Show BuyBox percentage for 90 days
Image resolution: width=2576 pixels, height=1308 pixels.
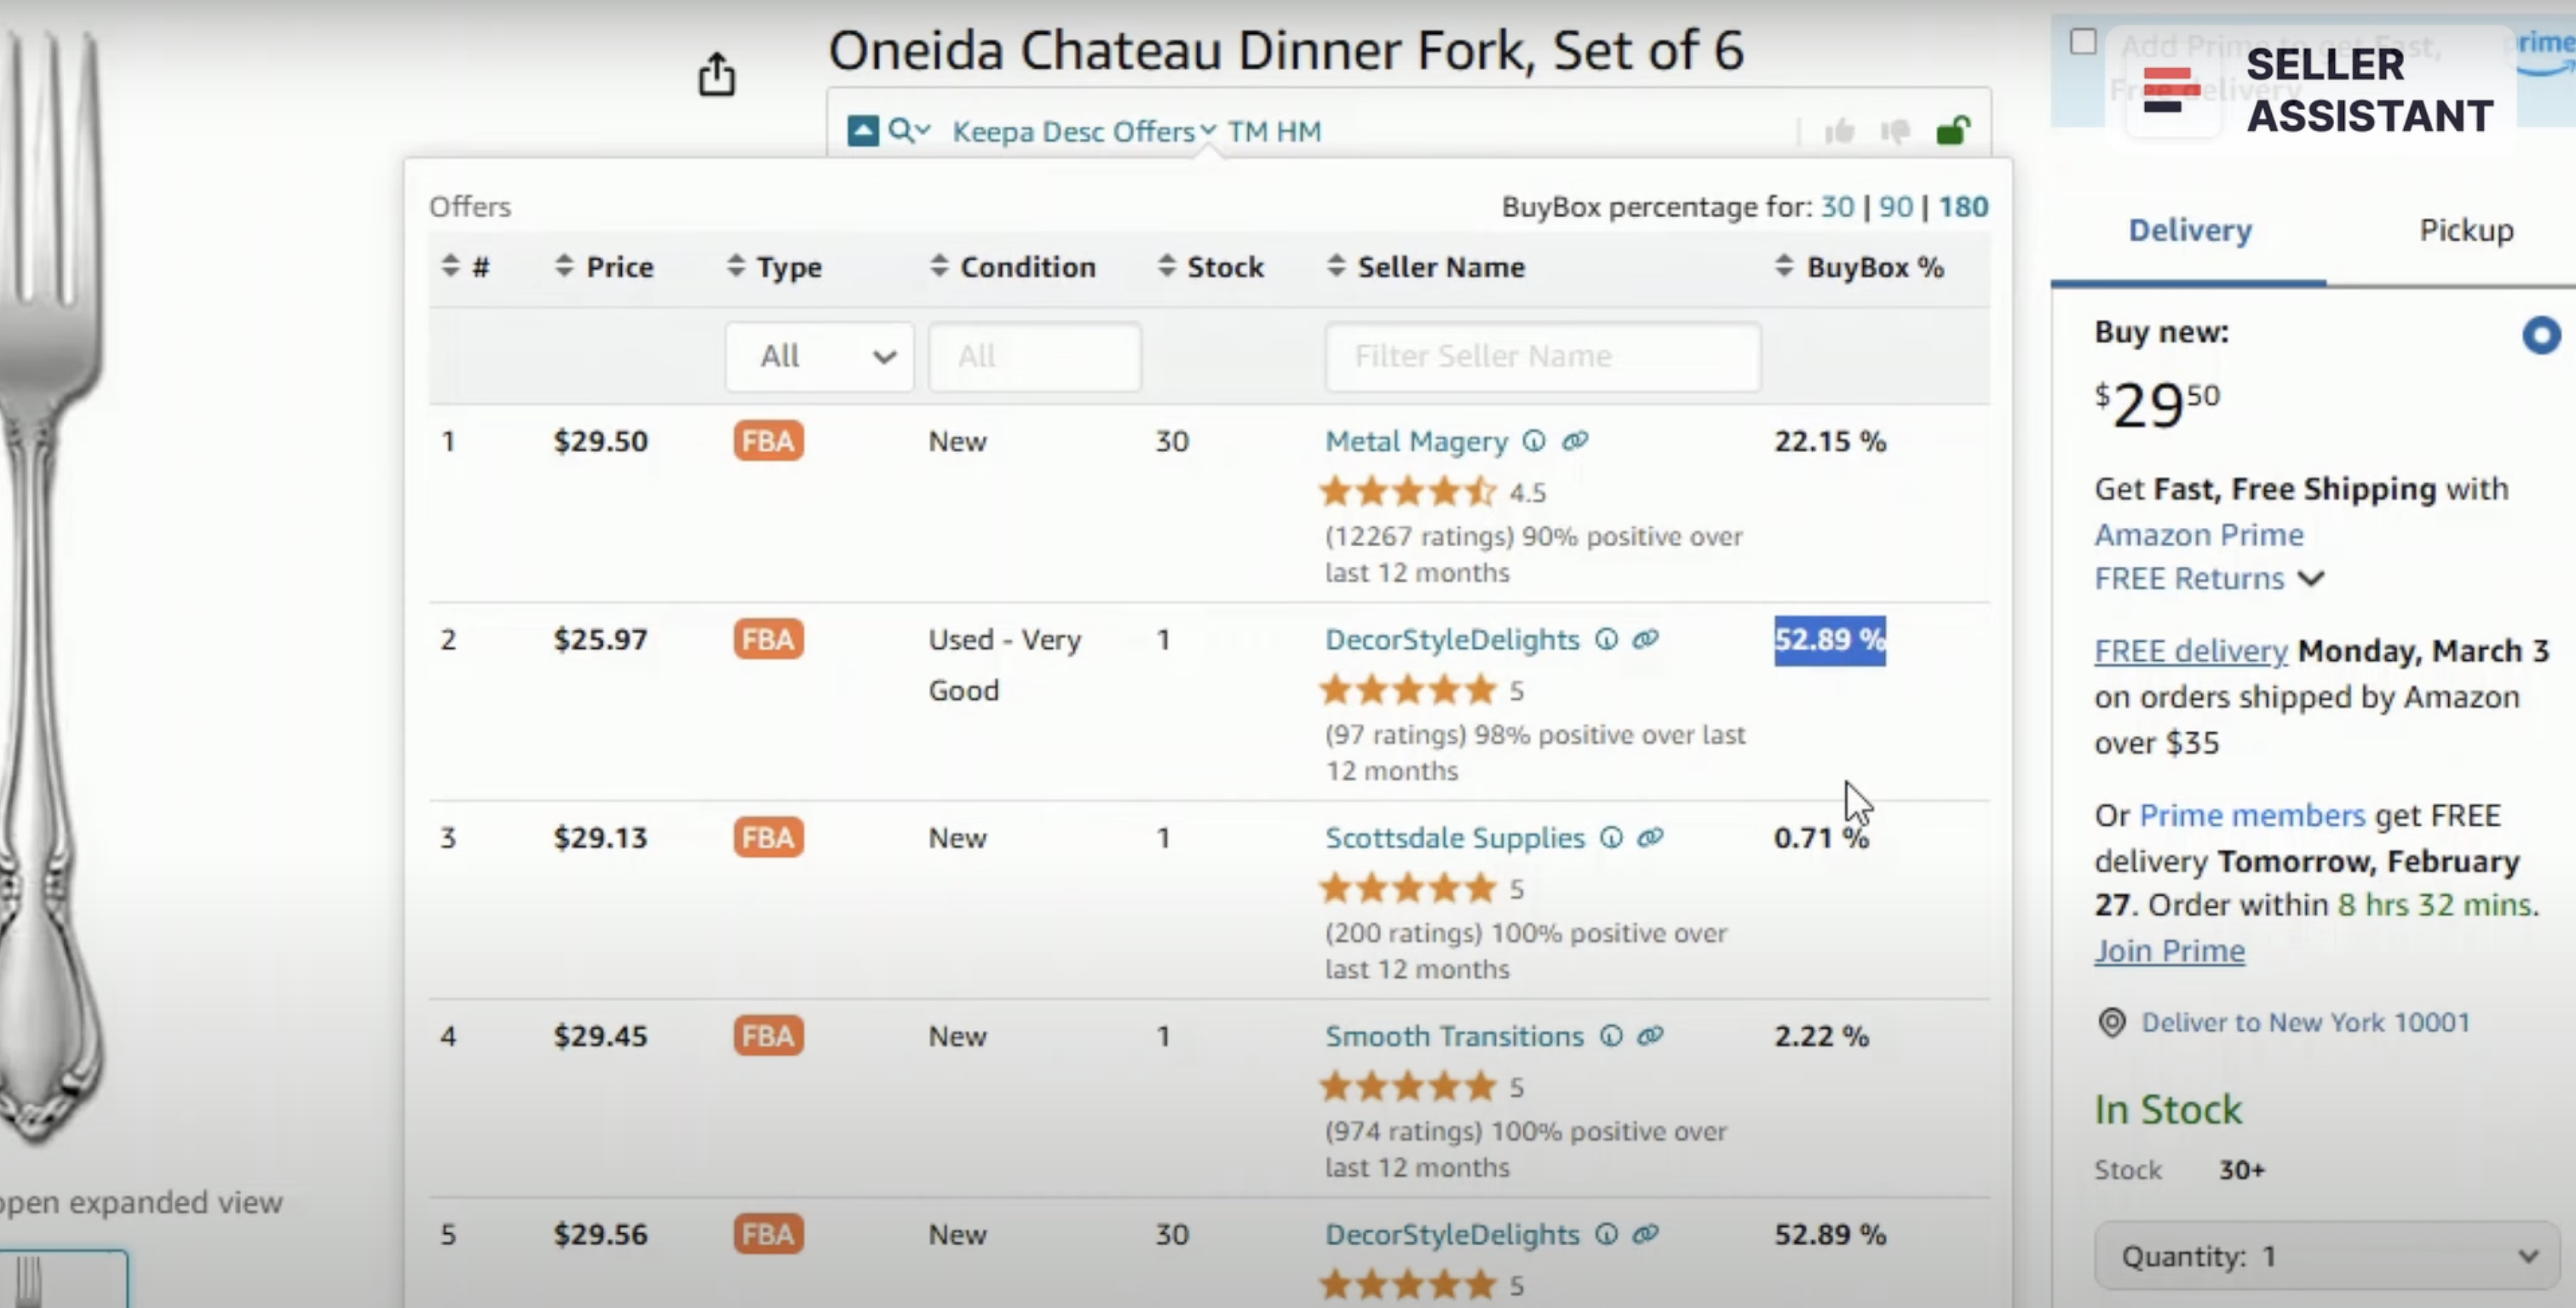click(1895, 206)
